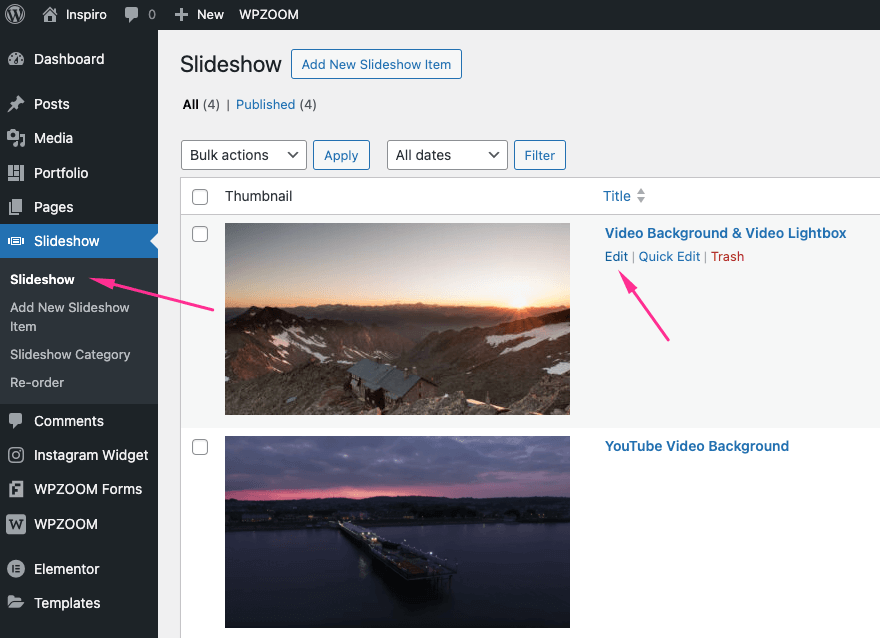The height and width of the screenshot is (638, 880).
Task: Open the Slideshow Category submenu item
Action: pyautogui.click(x=70, y=354)
